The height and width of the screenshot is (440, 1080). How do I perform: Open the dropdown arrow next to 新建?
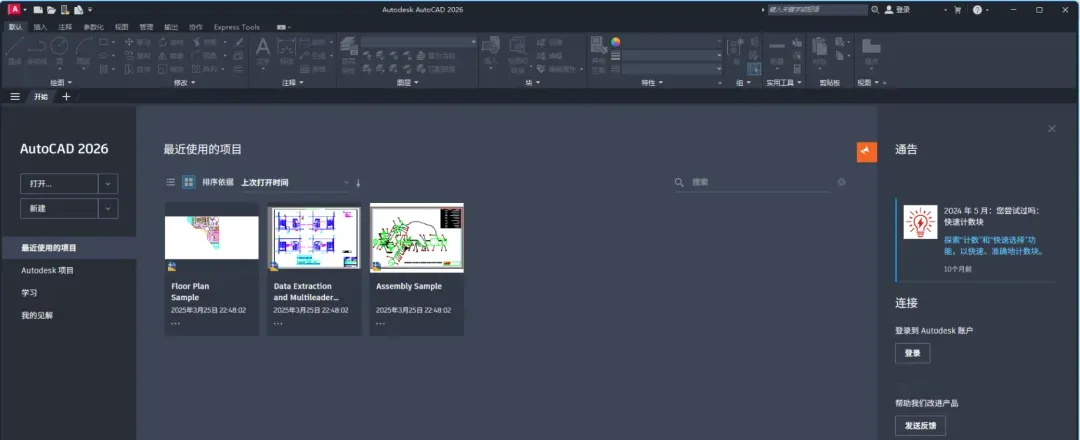point(108,209)
